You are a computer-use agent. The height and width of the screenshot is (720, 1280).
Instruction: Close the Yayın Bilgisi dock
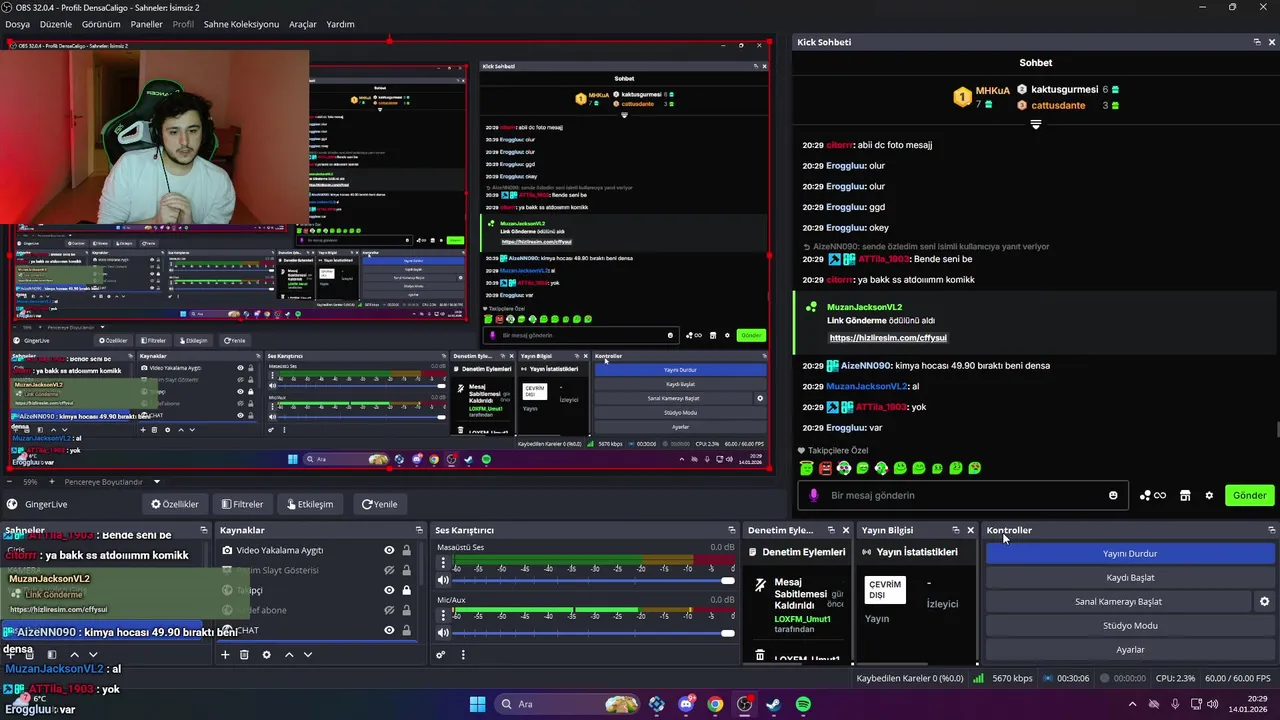pos(970,530)
